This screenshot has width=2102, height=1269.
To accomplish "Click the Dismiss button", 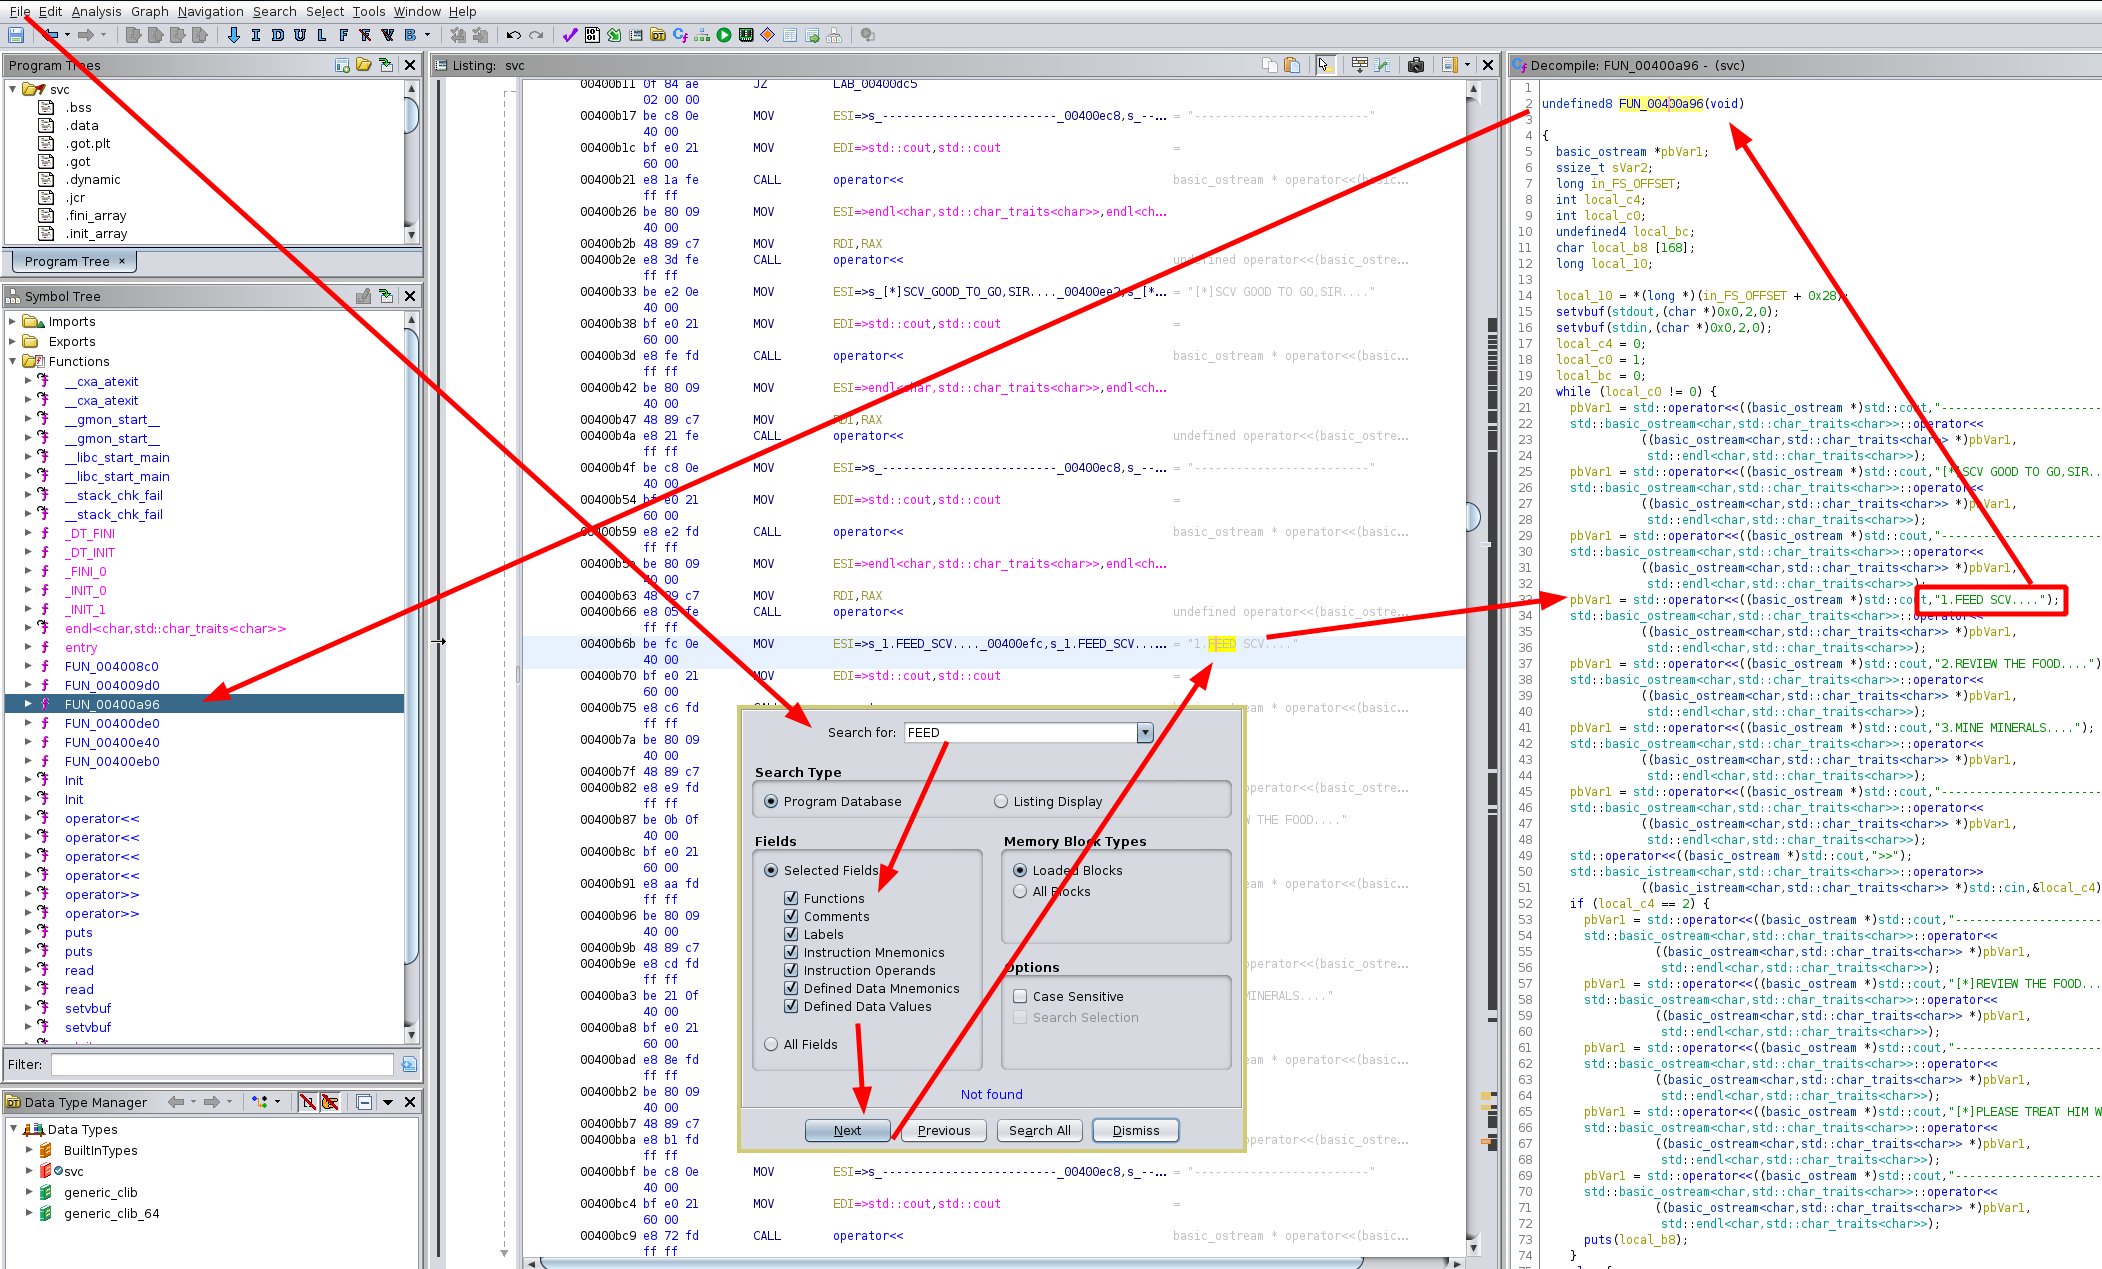I will [1136, 1131].
